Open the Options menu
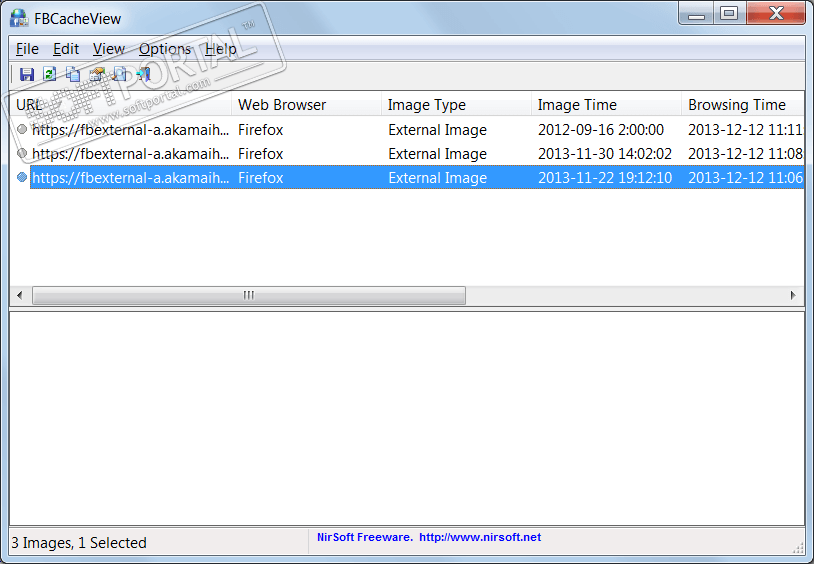The height and width of the screenshot is (564, 814). [x=165, y=49]
